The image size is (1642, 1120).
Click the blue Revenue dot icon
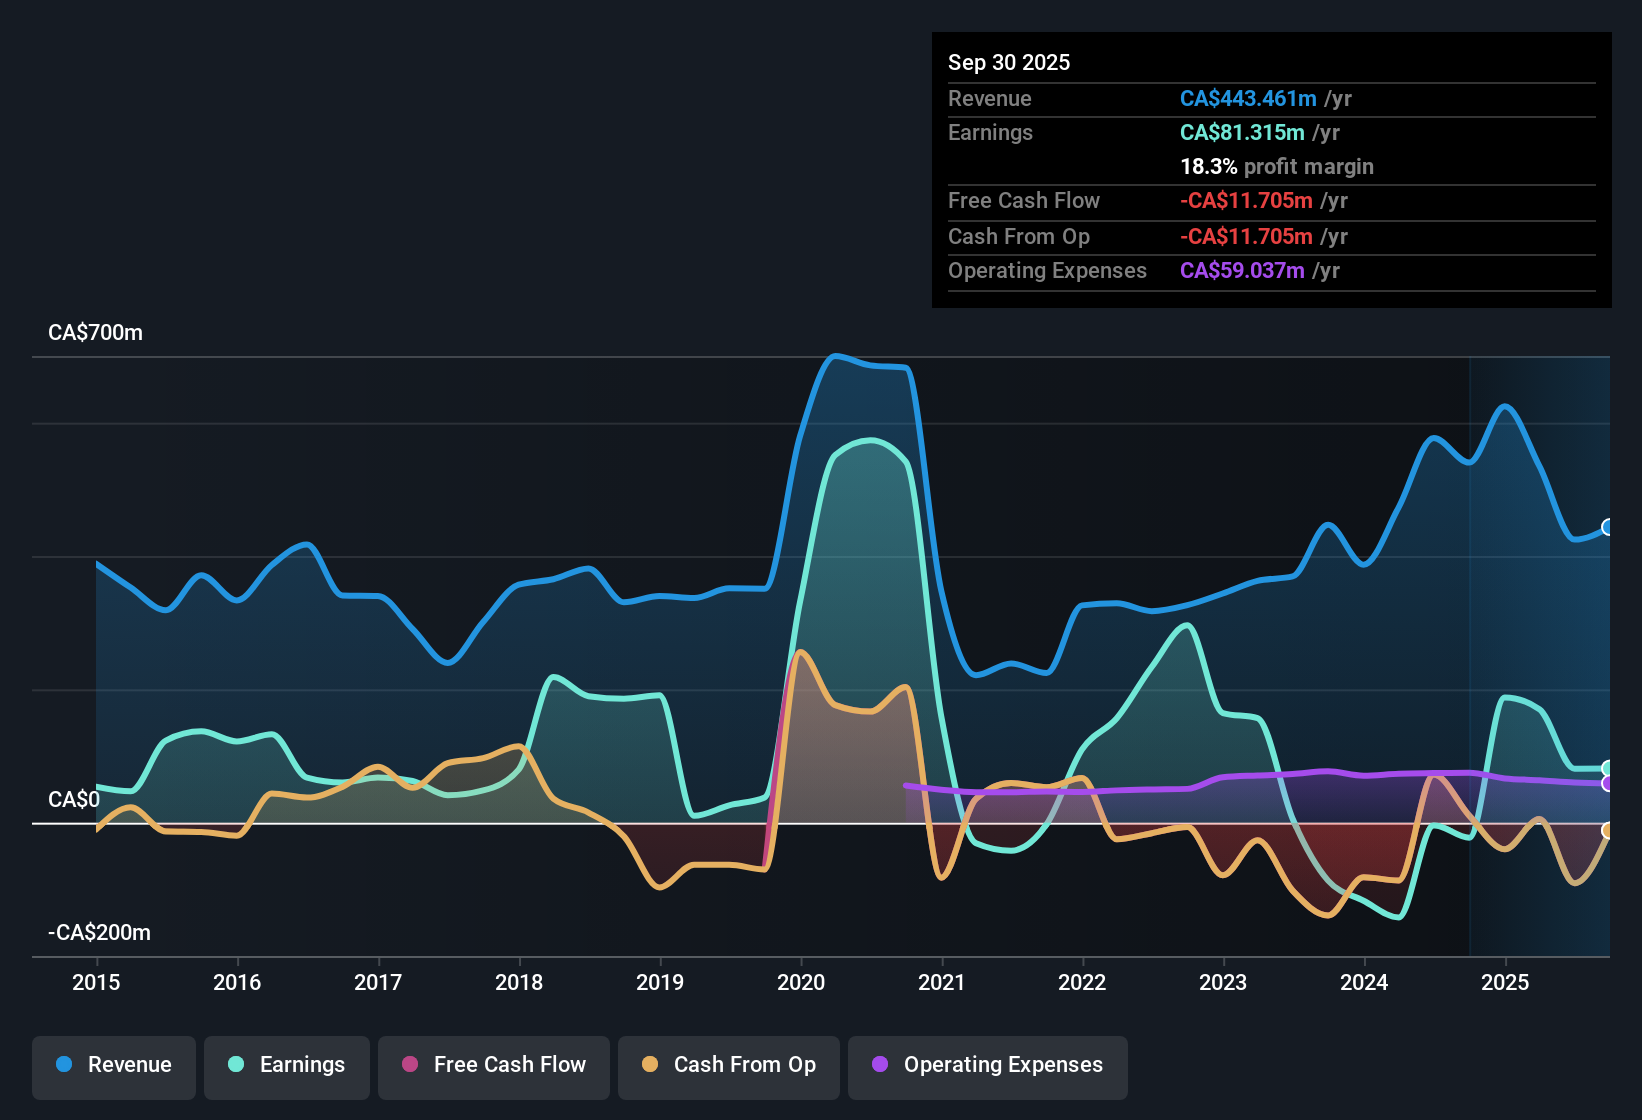(x=63, y=1066)
